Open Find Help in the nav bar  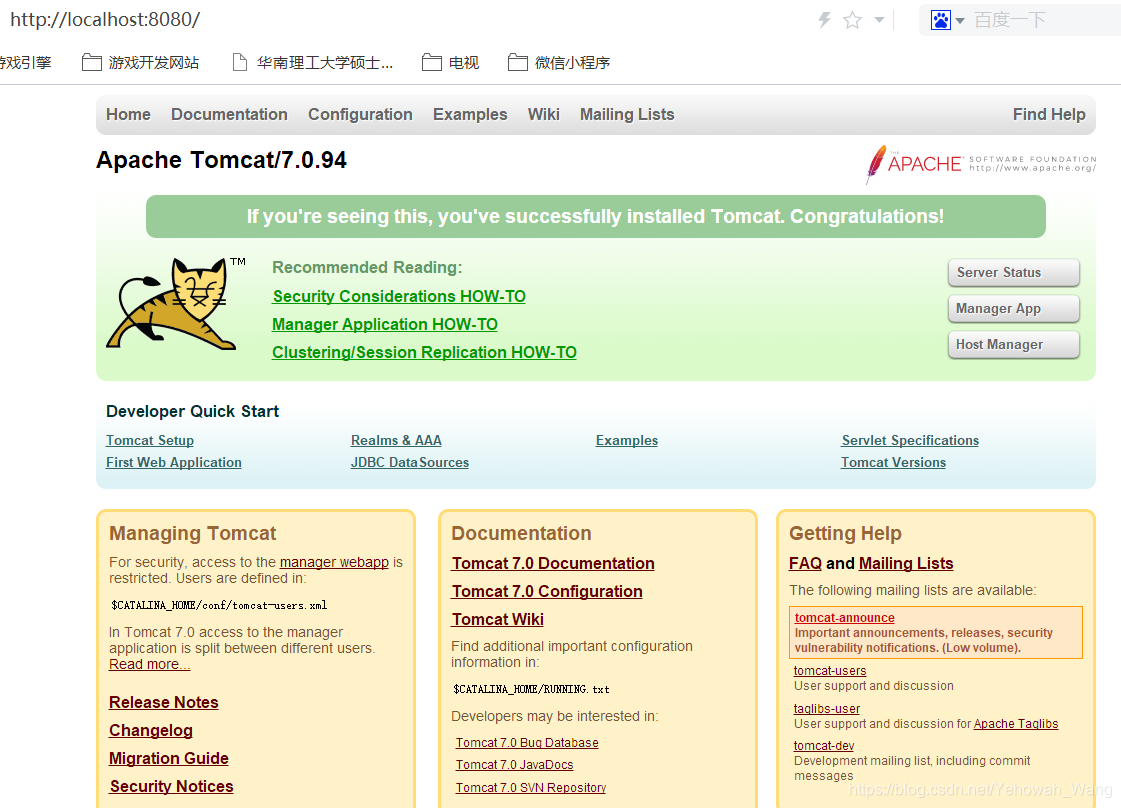1049,114
